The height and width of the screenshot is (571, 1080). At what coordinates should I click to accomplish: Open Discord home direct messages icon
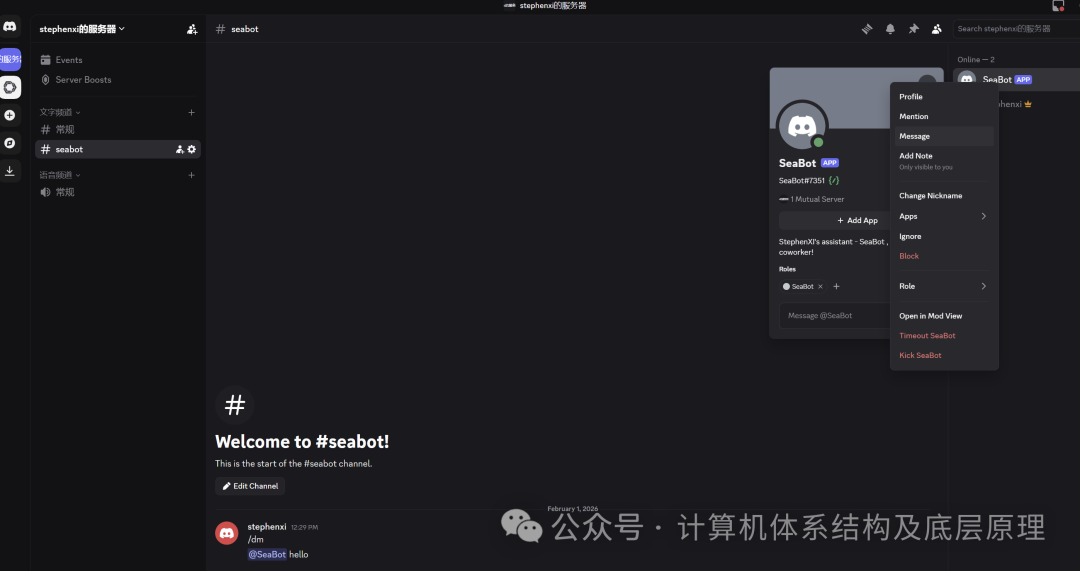(10, 27)
